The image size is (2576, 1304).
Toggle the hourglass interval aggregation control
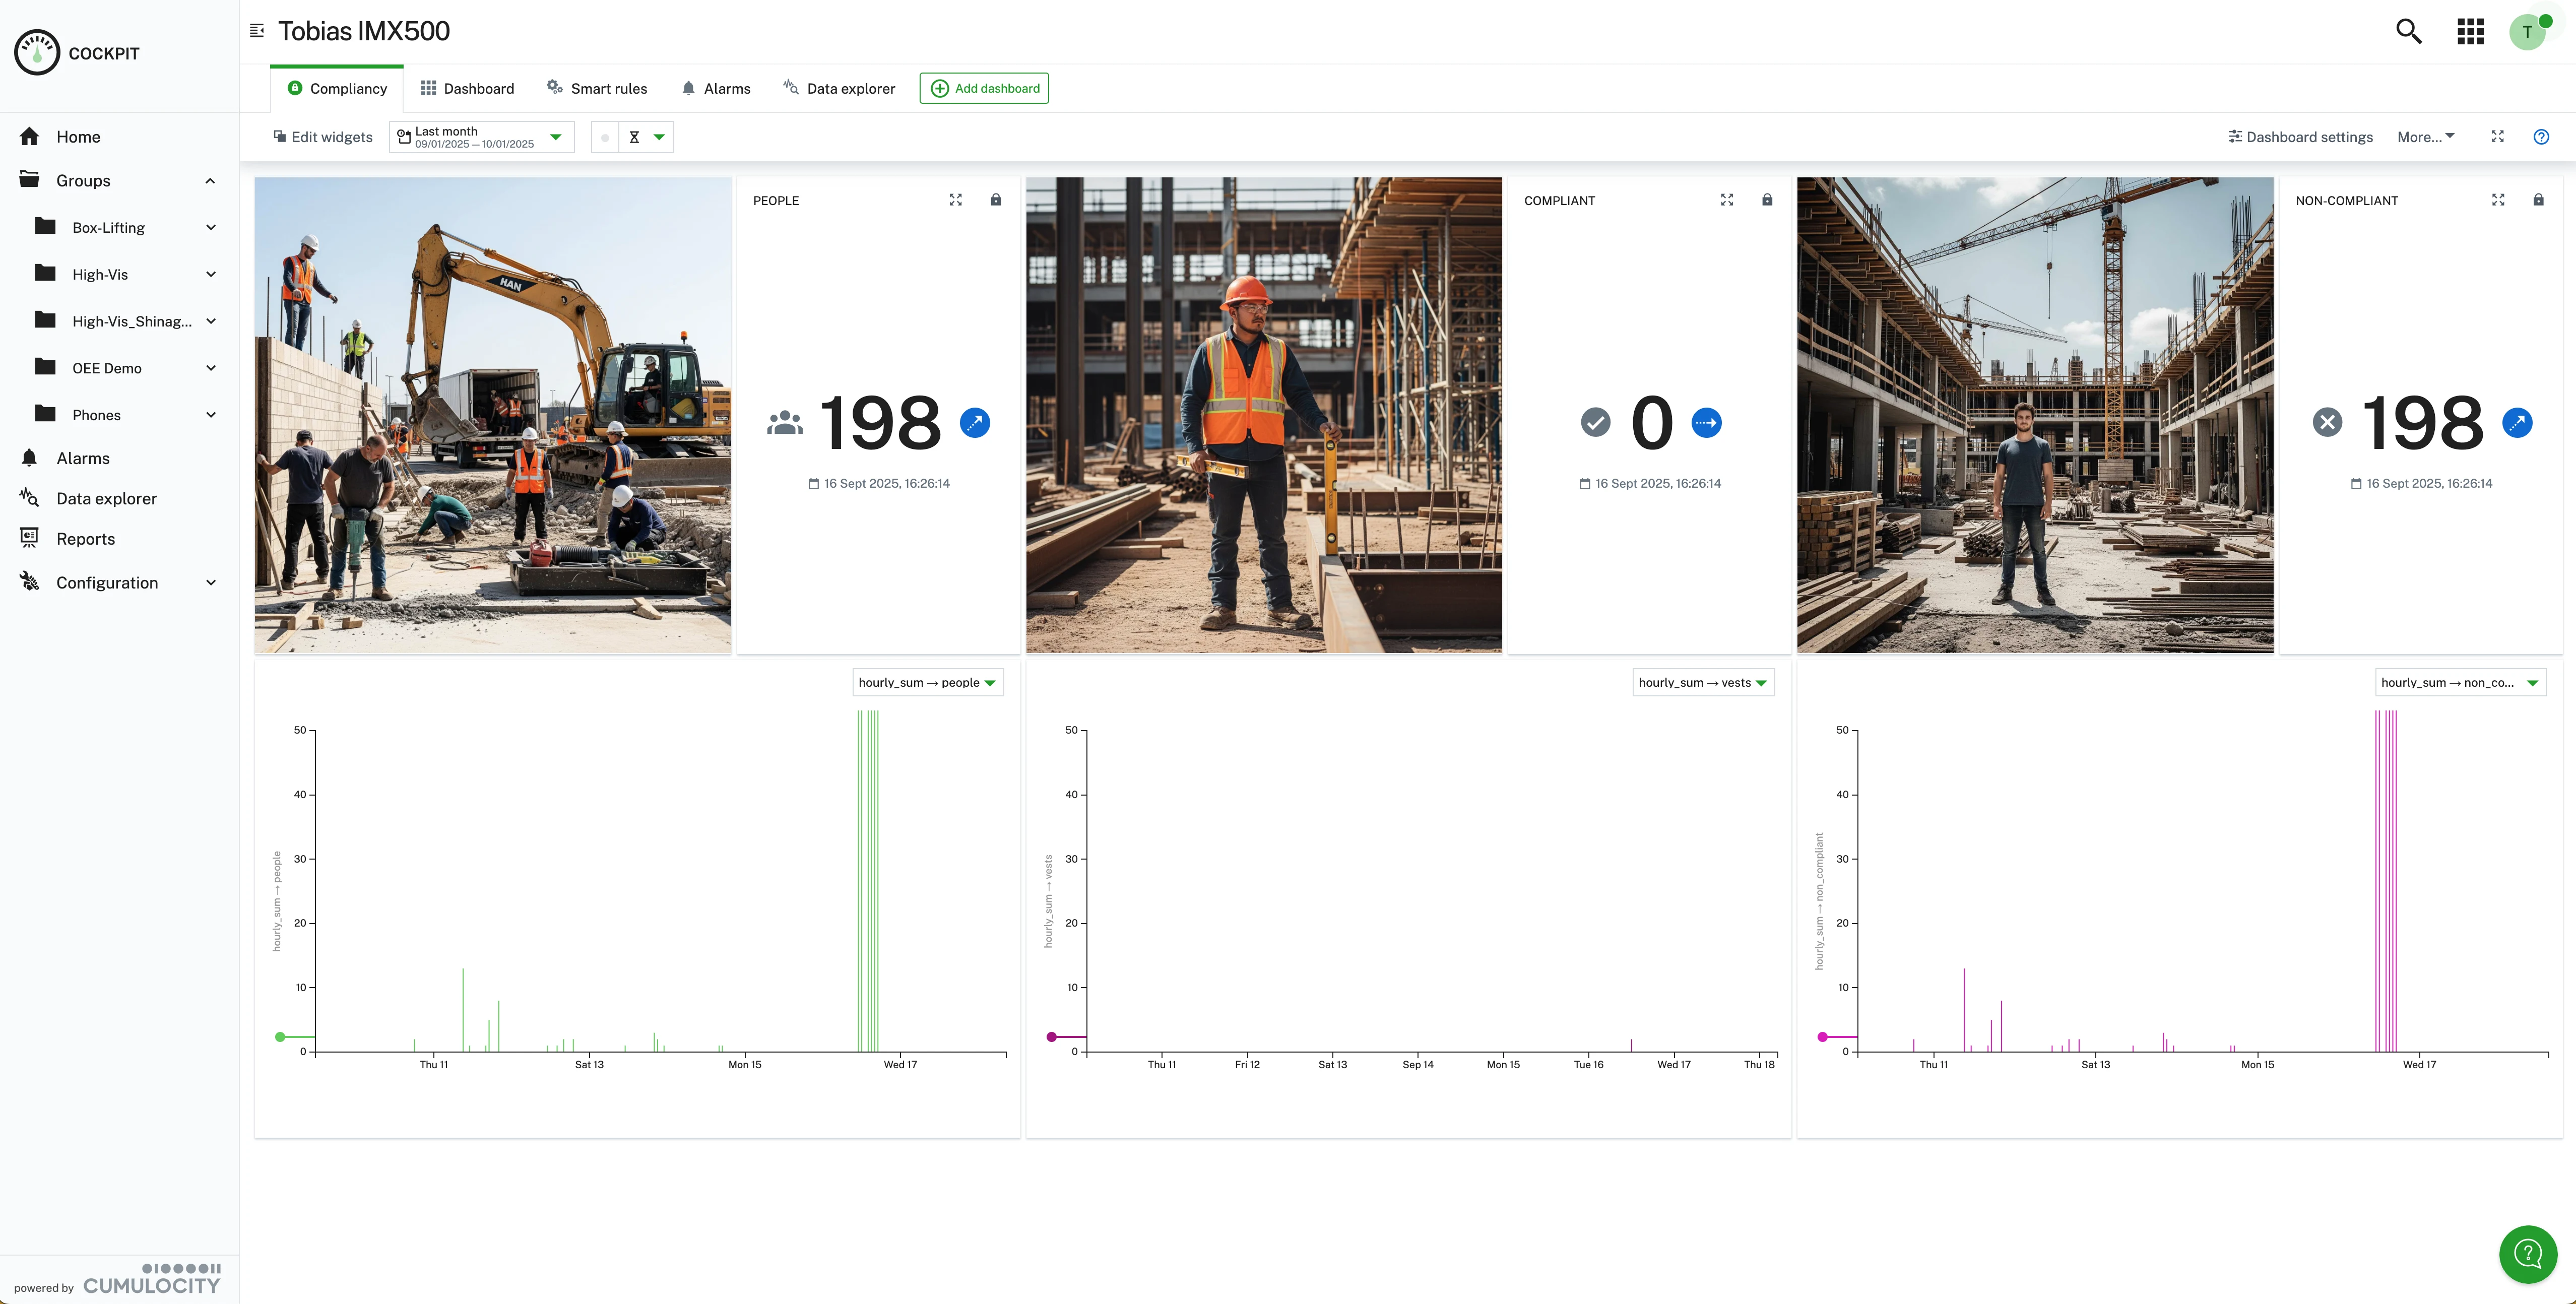point(645,137)
